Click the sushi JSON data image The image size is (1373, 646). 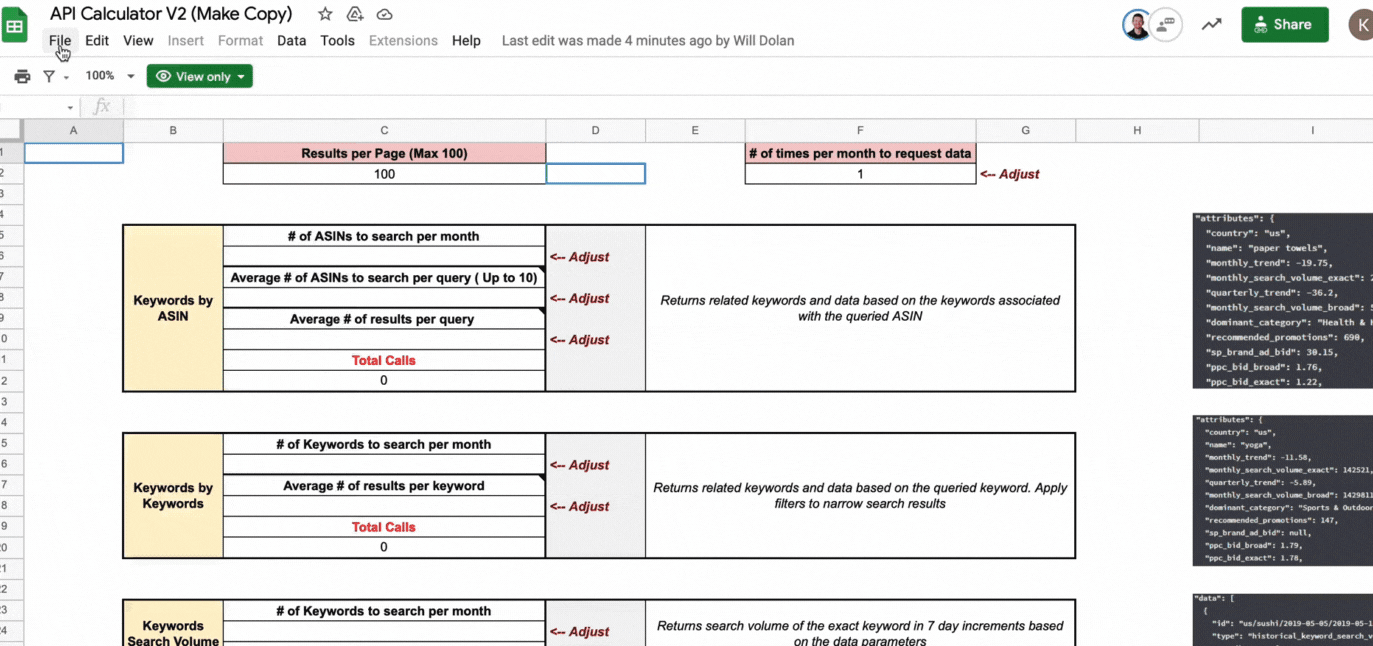coord(1283,619)
